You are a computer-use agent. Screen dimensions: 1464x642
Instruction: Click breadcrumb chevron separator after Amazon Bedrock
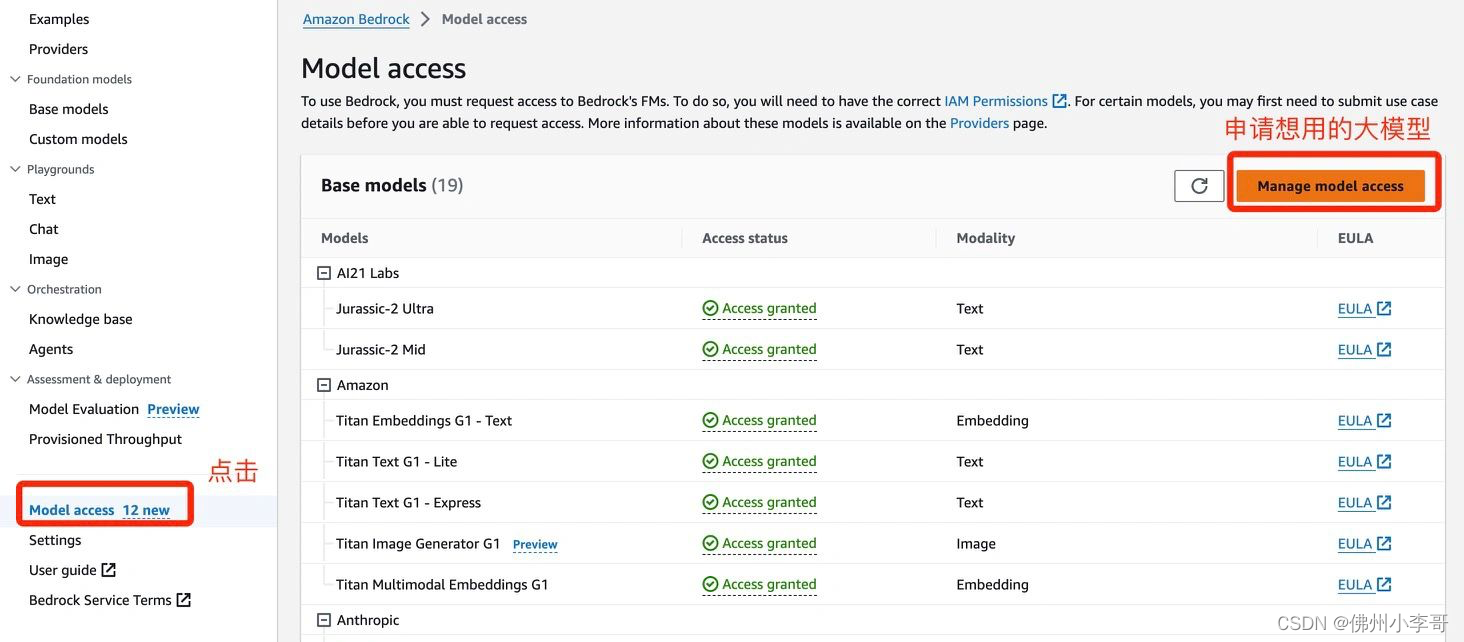tap(425, 19)
